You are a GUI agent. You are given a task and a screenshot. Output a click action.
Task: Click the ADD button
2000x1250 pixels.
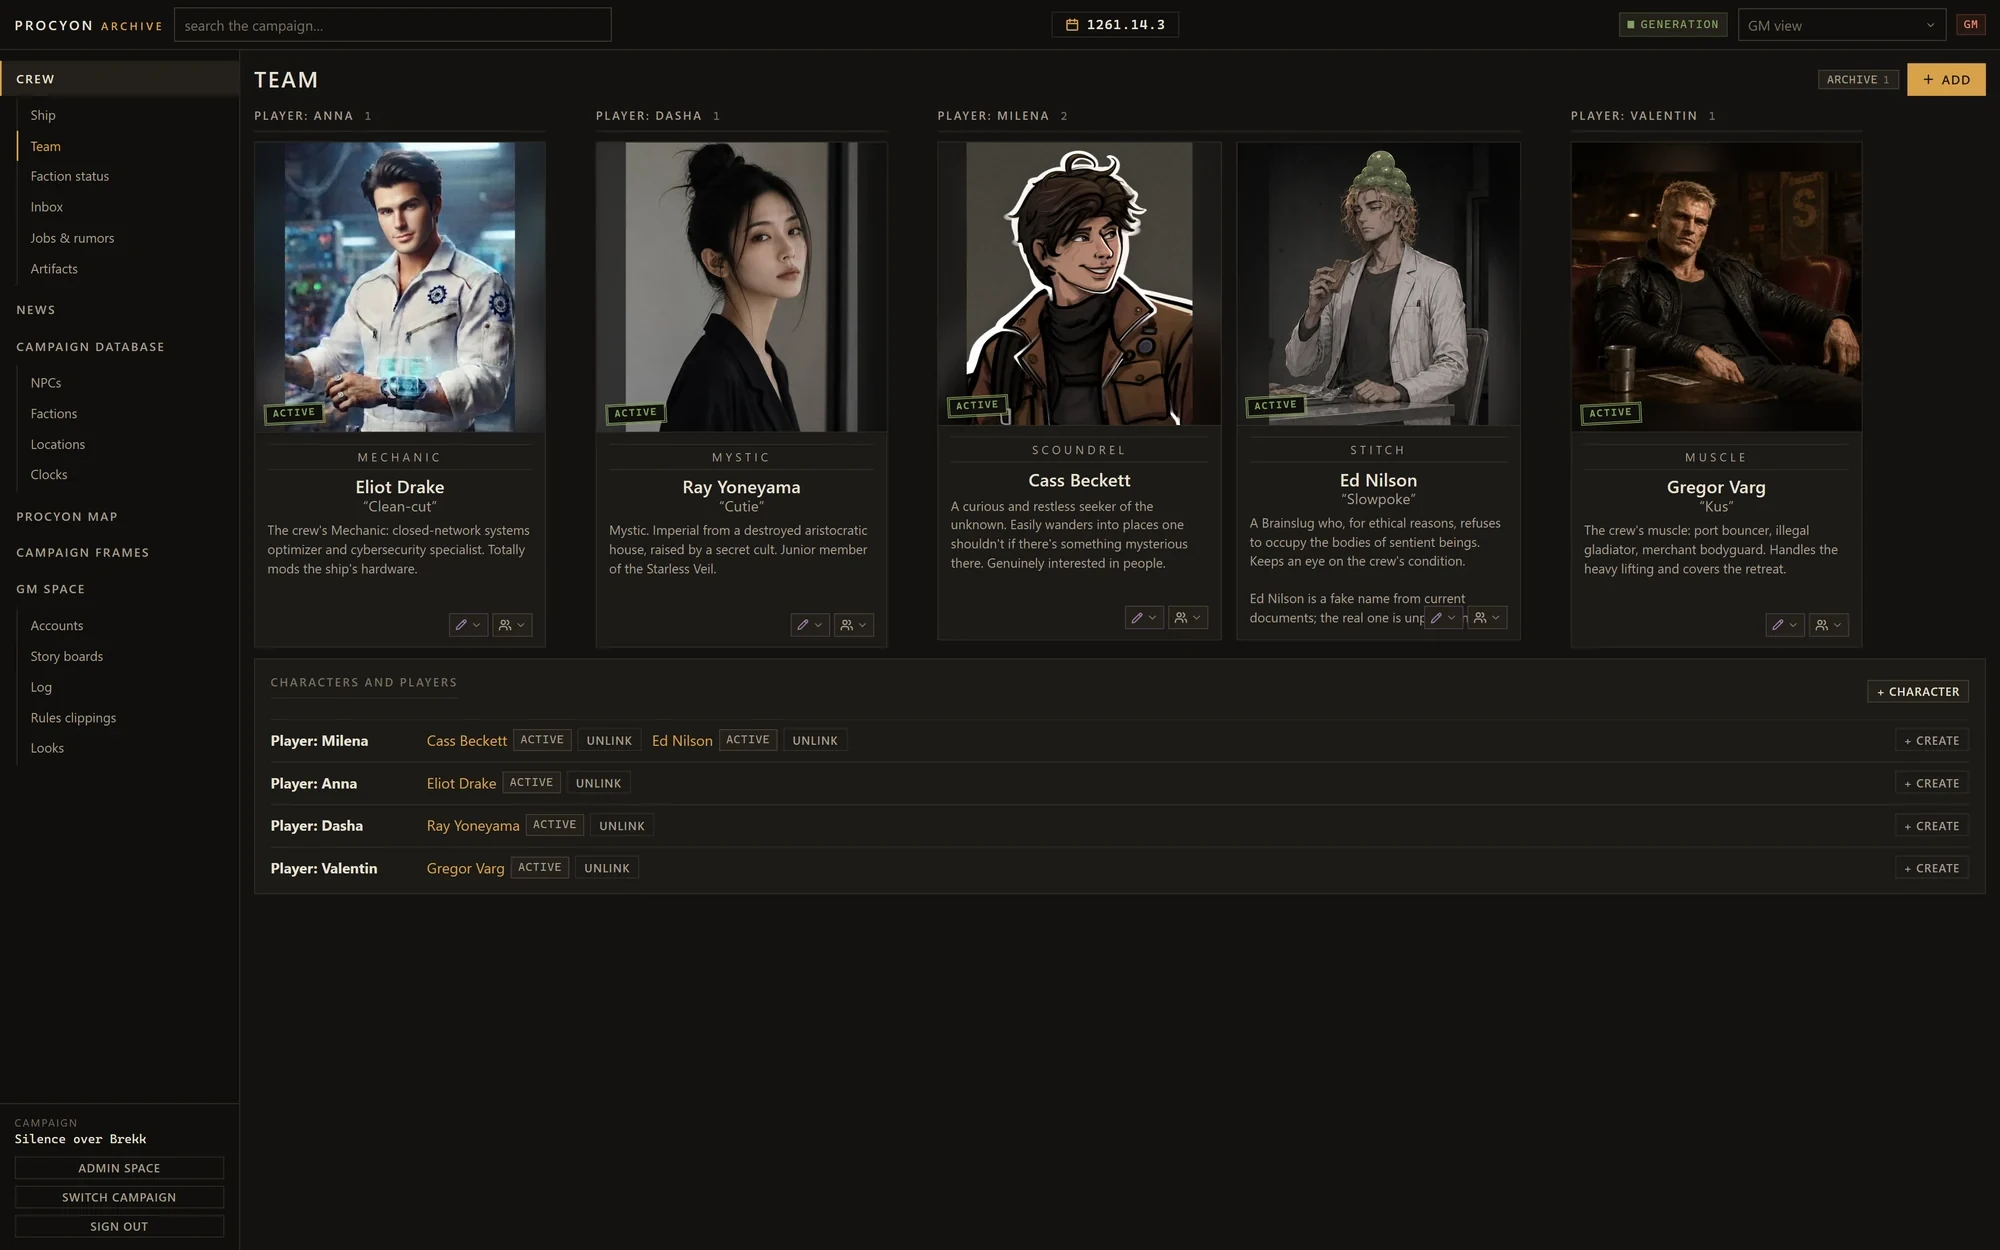(1946, 80)
